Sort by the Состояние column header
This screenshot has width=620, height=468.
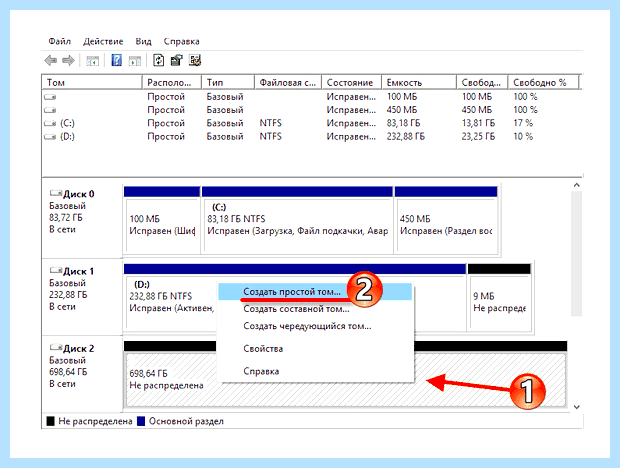point(352,83)
